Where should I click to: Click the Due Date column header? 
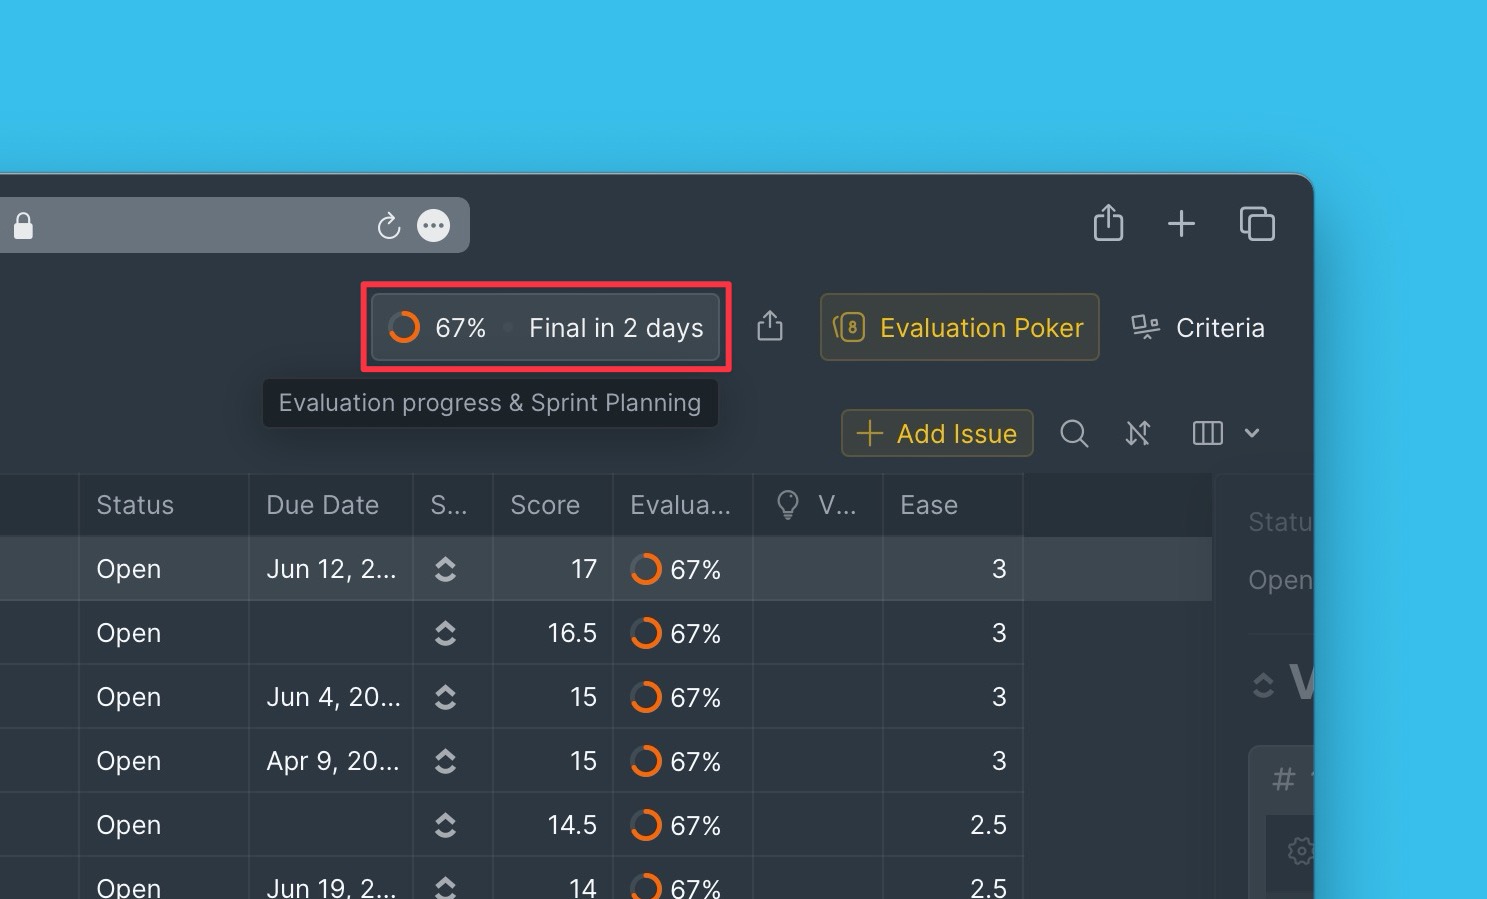coord(322,504)
